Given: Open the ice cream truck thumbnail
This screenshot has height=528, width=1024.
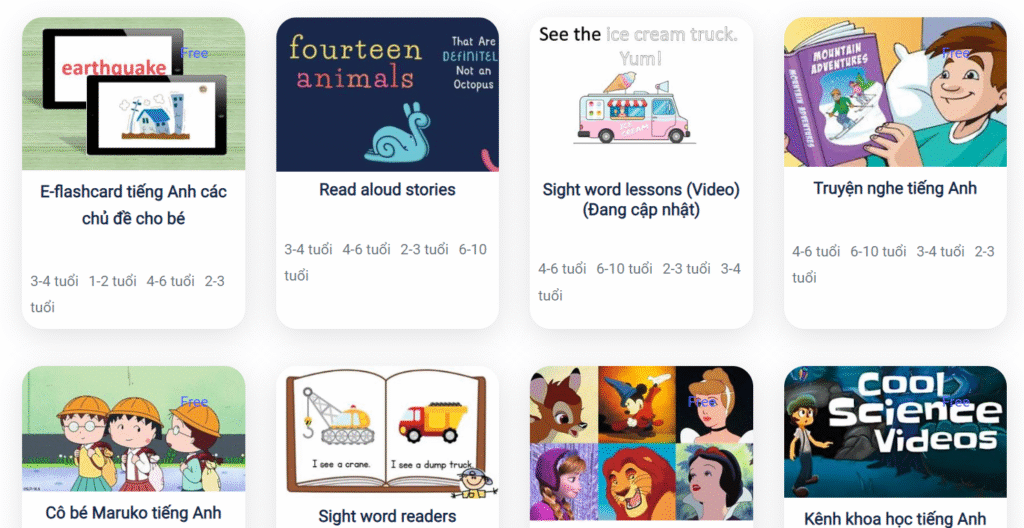Looking at the screenshot, I should point(641,95).
